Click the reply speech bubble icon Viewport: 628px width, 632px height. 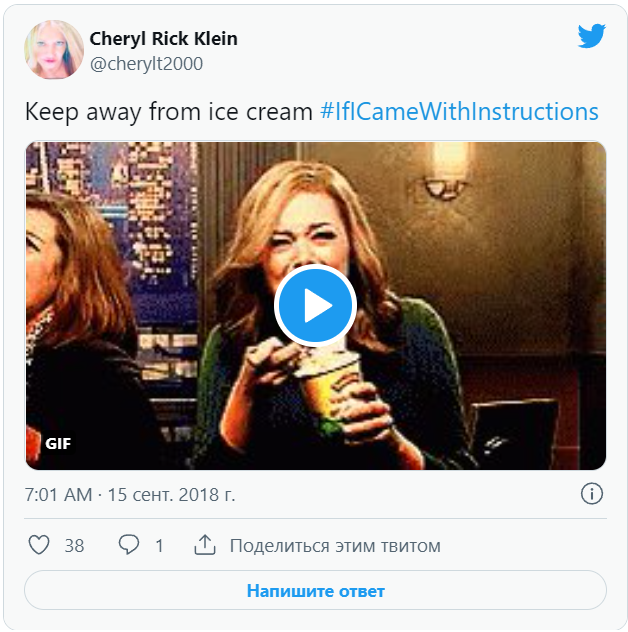pyautogui.click(x=129, y=545)
